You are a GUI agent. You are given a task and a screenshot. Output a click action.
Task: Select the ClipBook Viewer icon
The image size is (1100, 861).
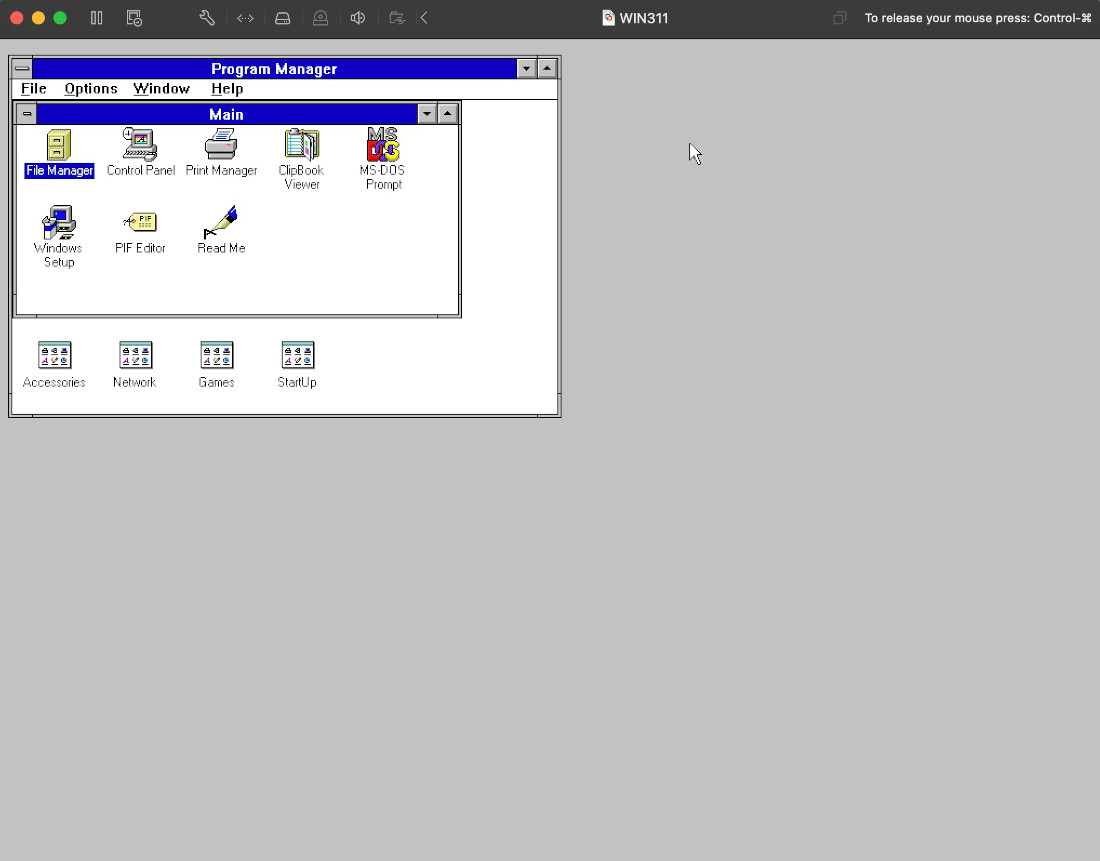301,146
